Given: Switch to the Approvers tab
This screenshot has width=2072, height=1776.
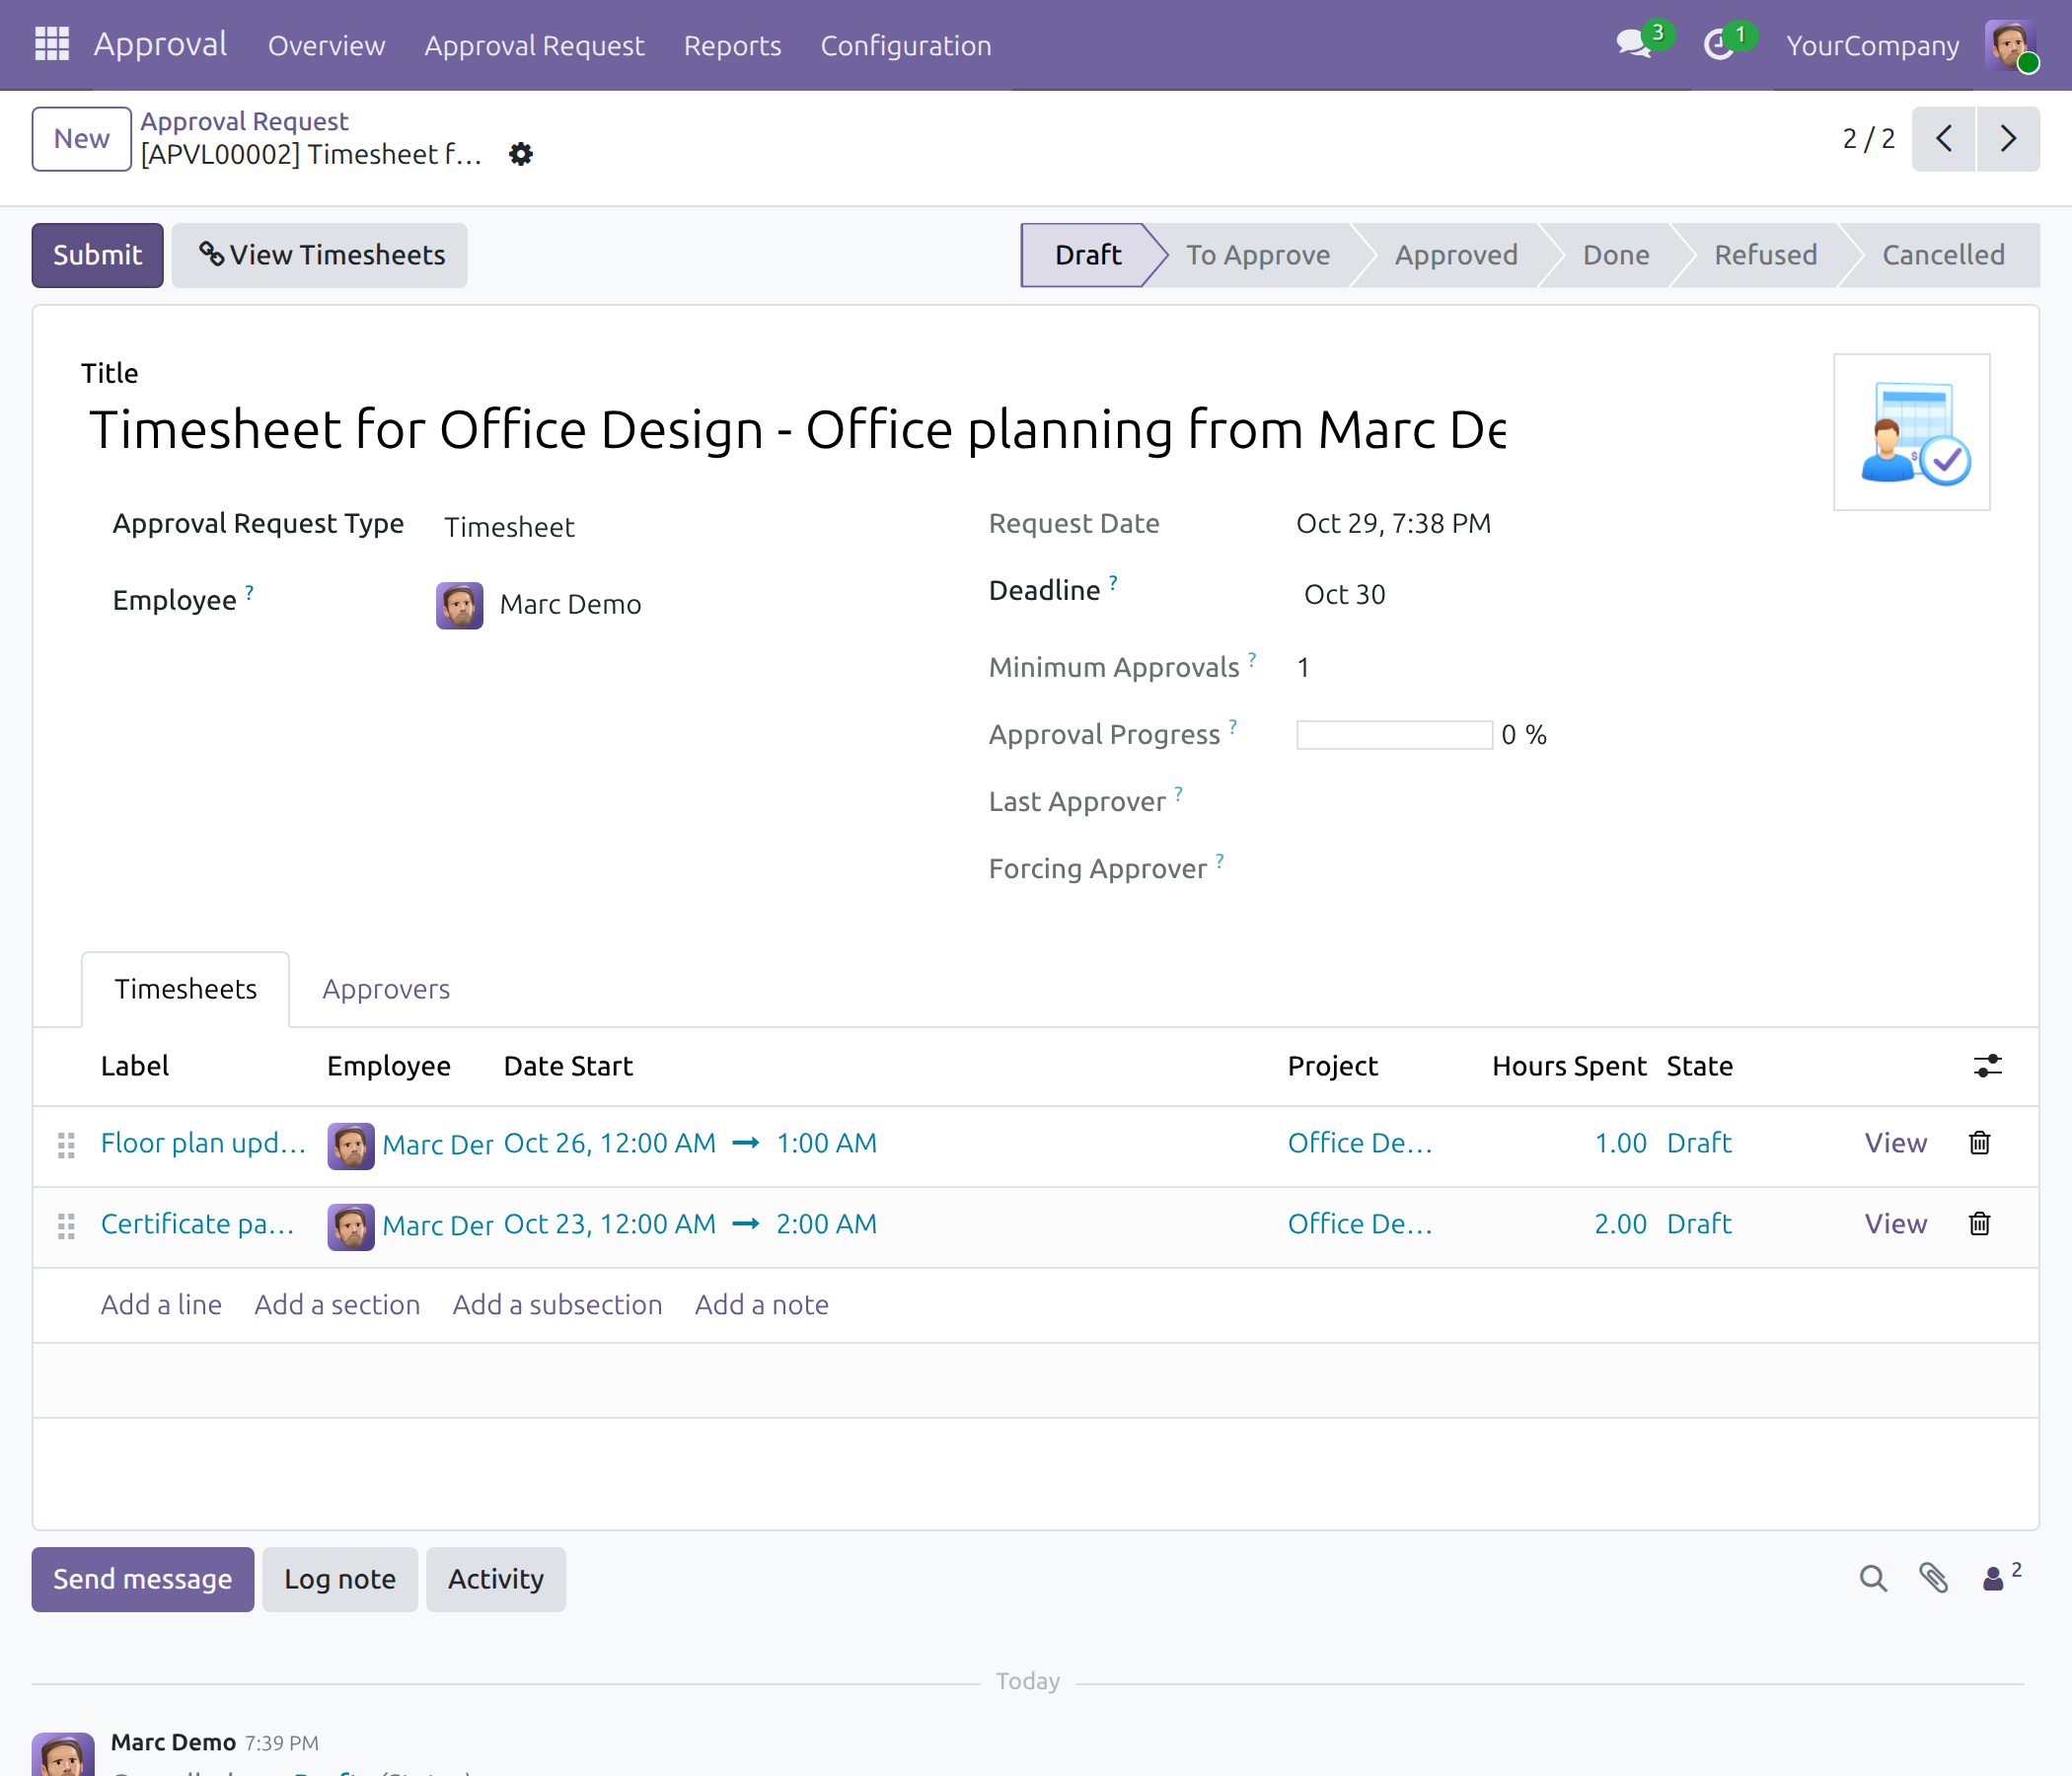Looking at the screenshot, I should (386, 990).
